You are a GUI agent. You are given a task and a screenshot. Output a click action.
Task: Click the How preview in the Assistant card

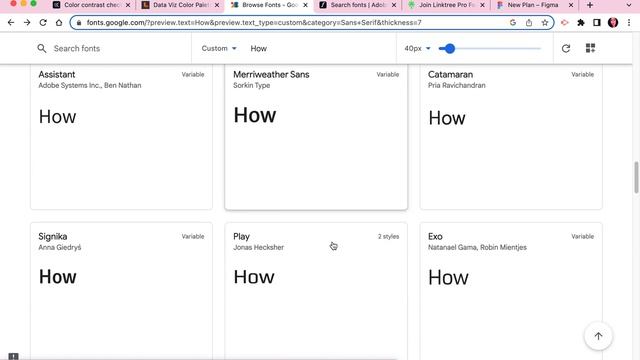(x=57, y=117)
